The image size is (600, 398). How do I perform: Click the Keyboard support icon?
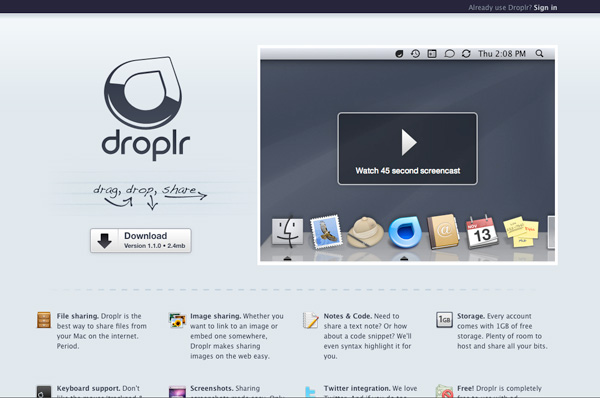[x=44, y=391]
